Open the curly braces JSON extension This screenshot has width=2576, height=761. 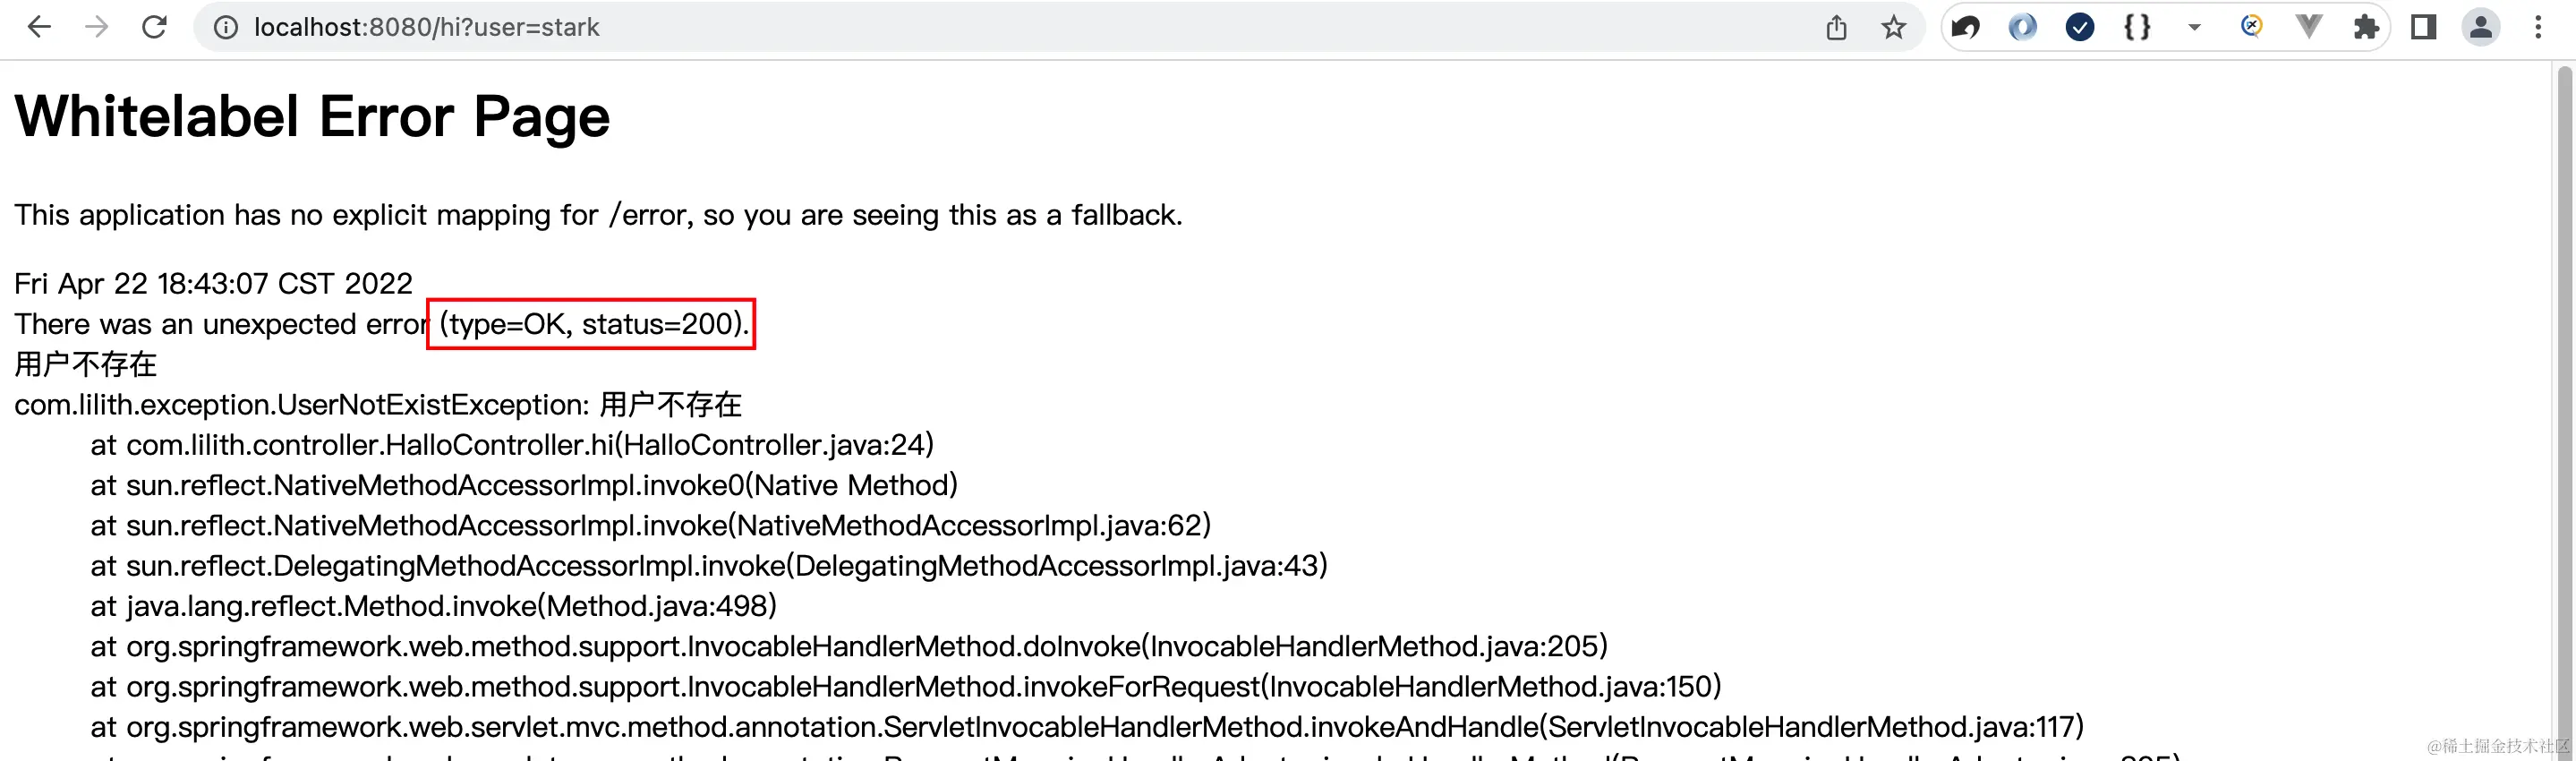[x=2137, y=27]
